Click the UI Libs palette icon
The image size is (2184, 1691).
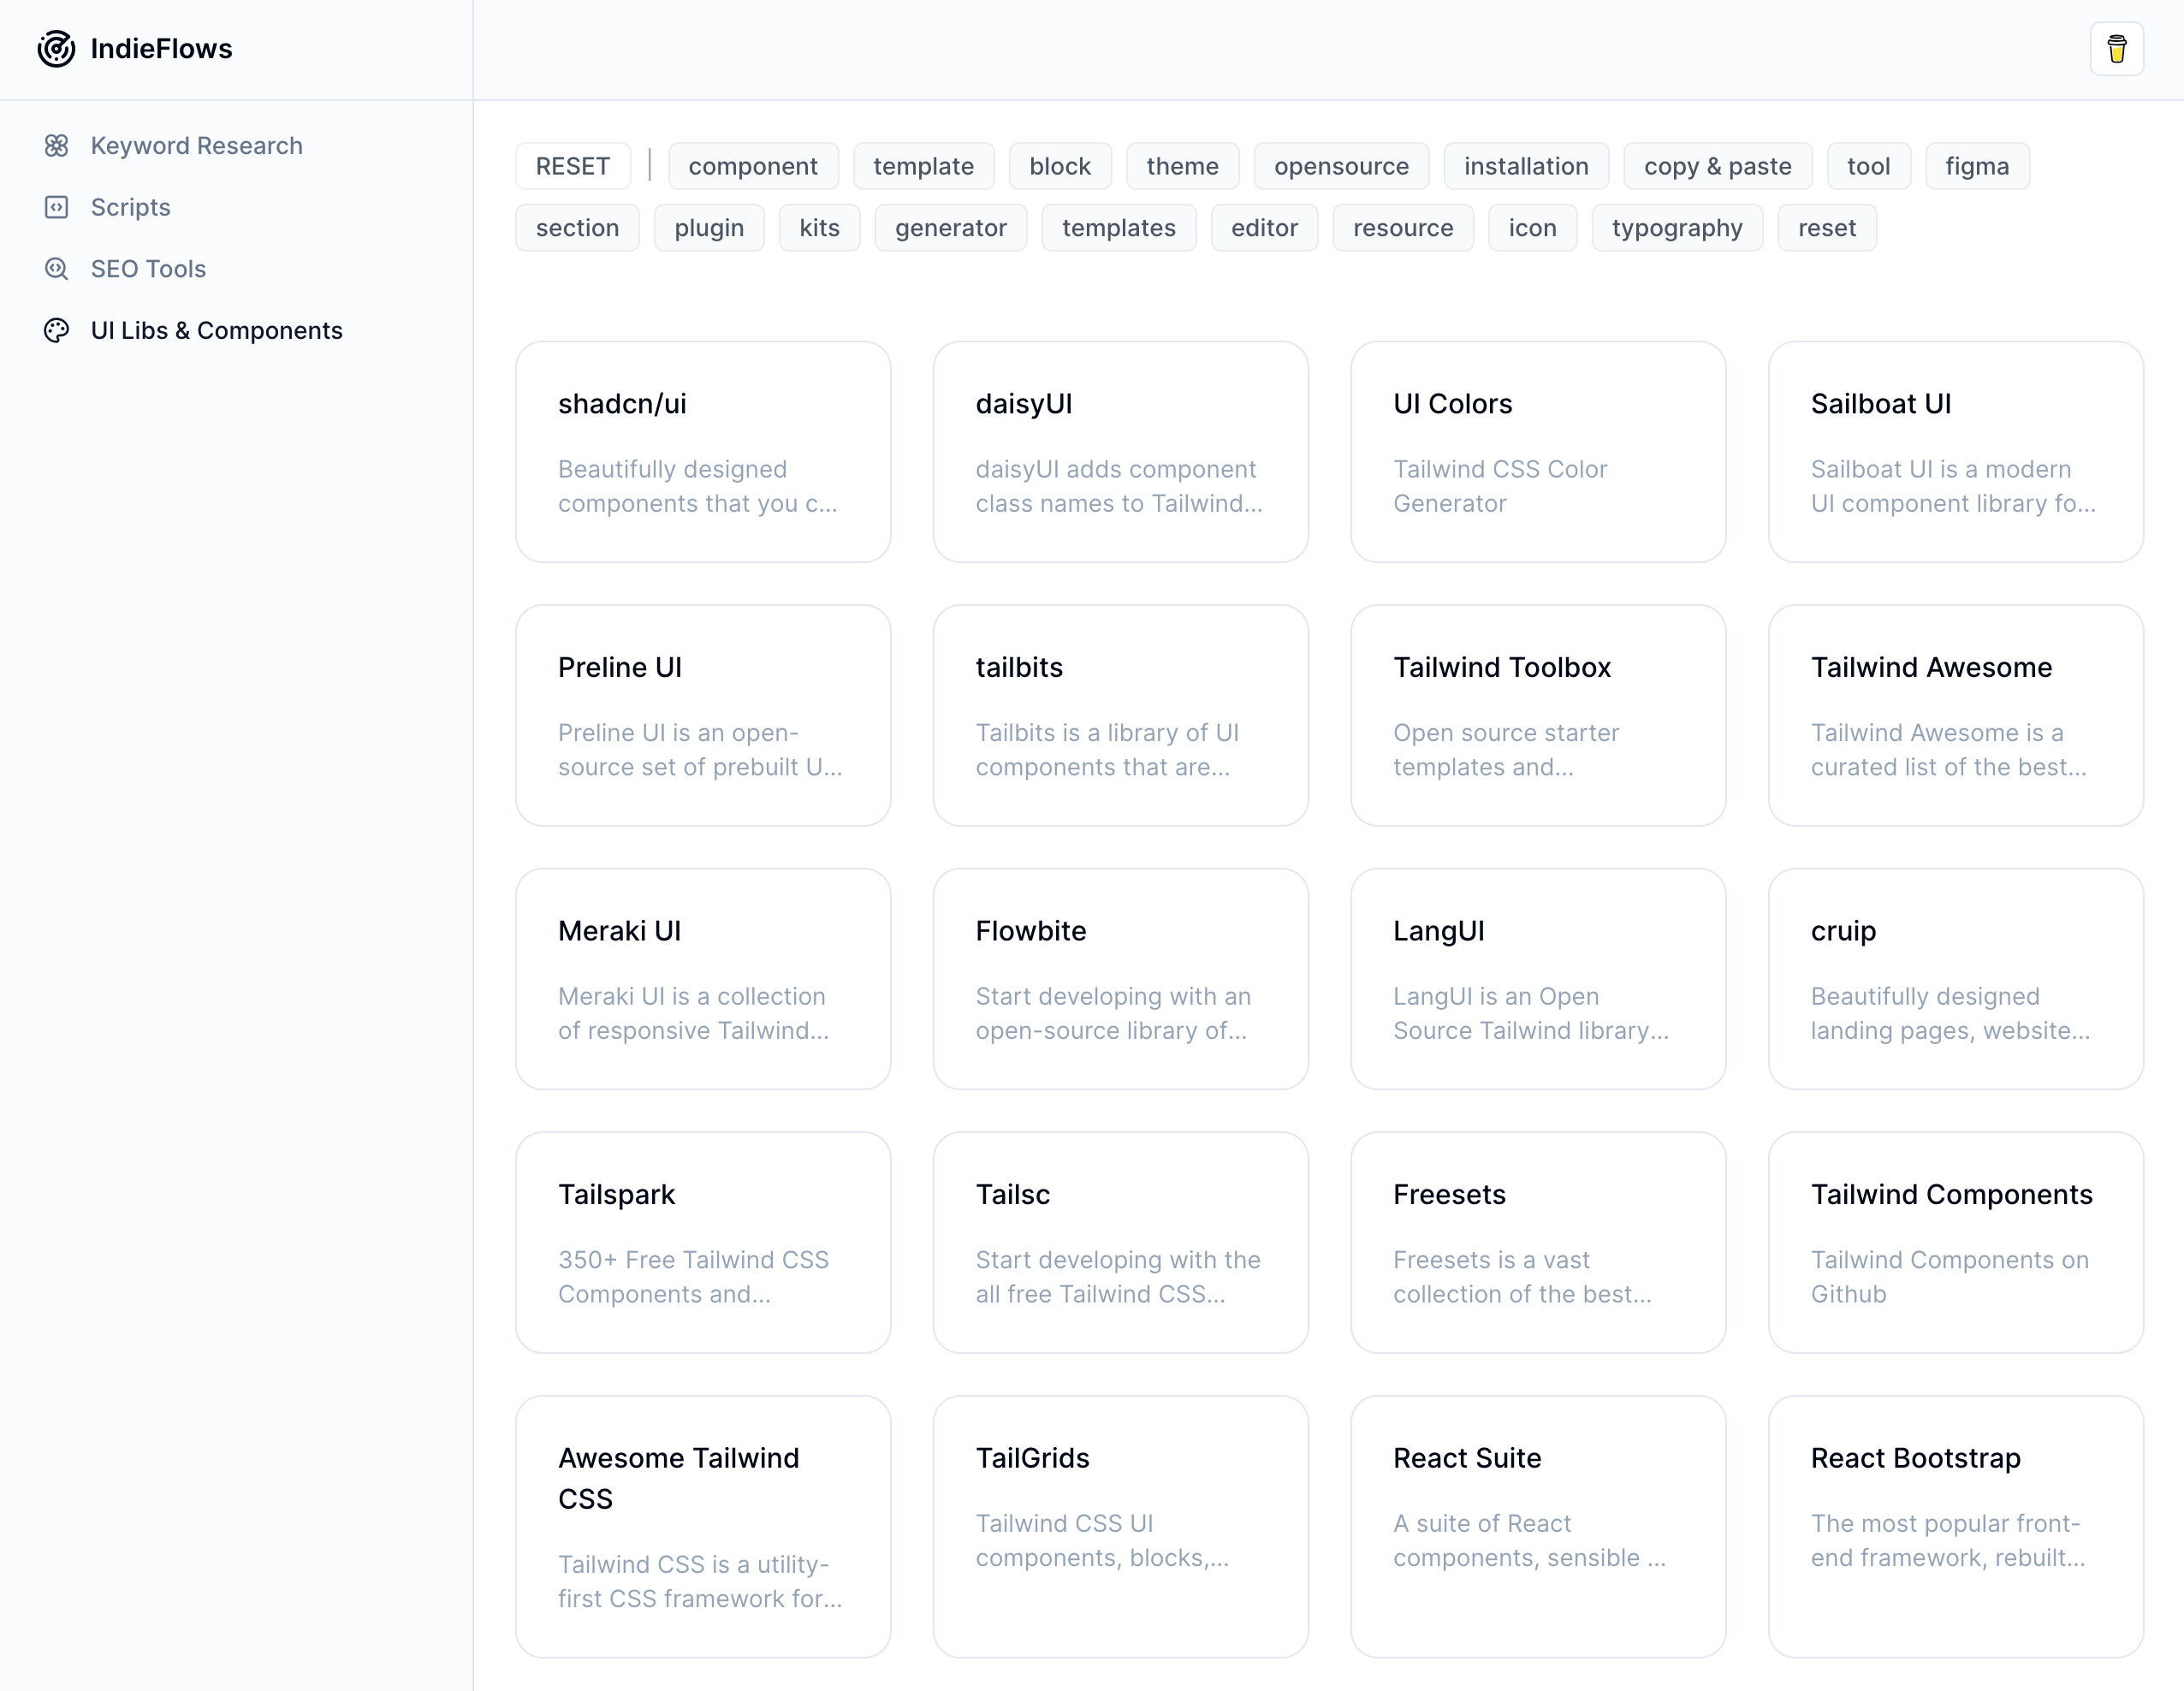pyautogui.click(x=57, y=331)
